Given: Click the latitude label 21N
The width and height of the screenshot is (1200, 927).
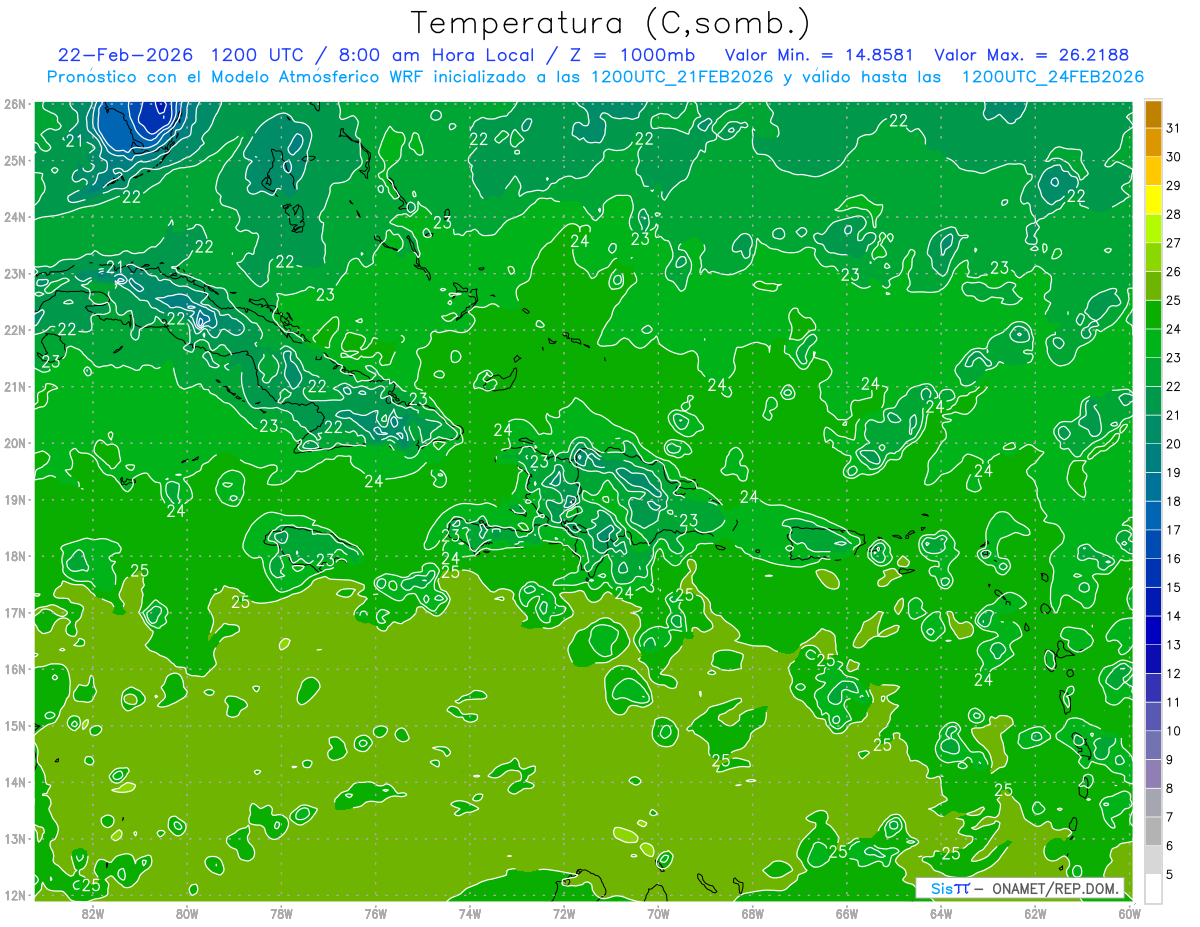Looking at the screenshot, I should coord(14,386).
